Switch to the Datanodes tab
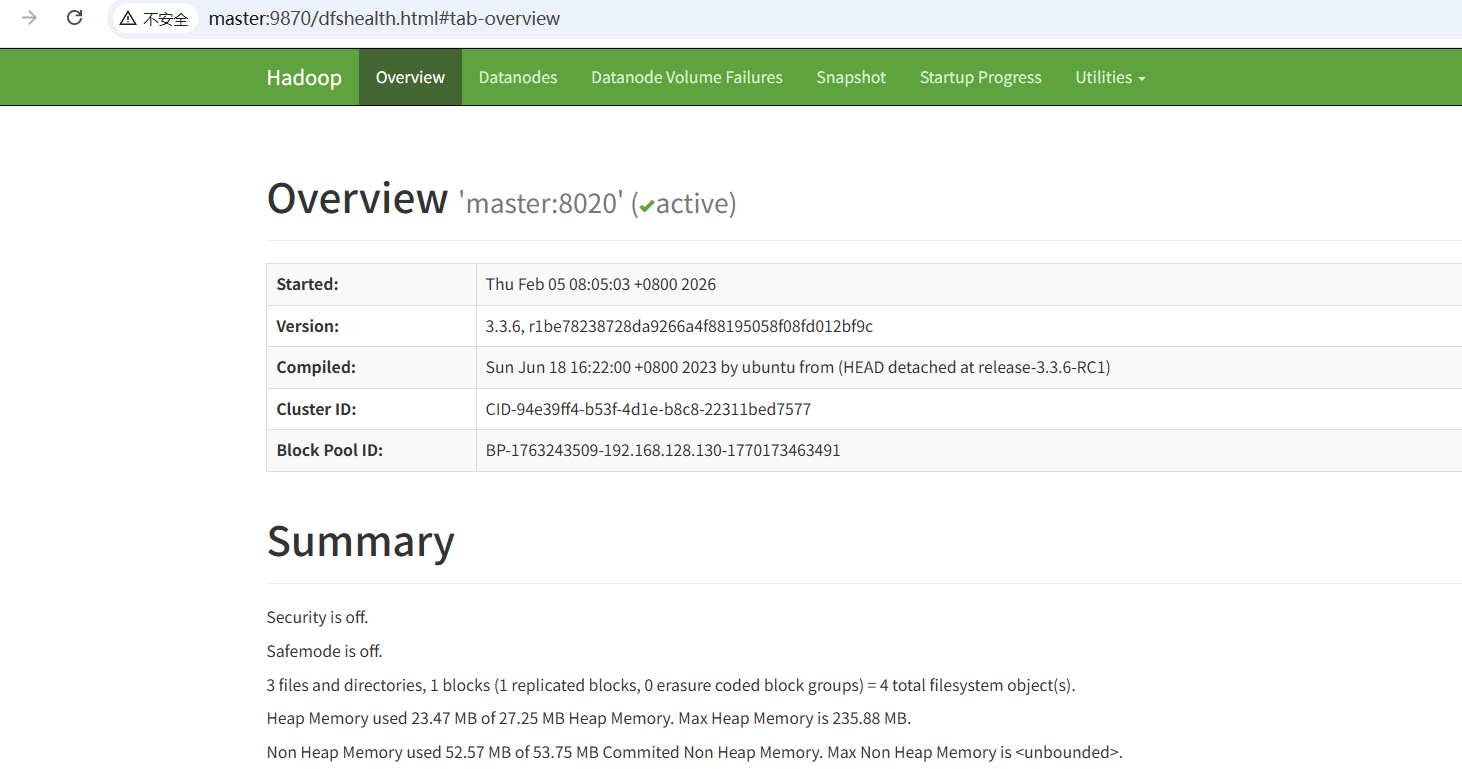The image size is (1462, 769). tap(517, 76)
